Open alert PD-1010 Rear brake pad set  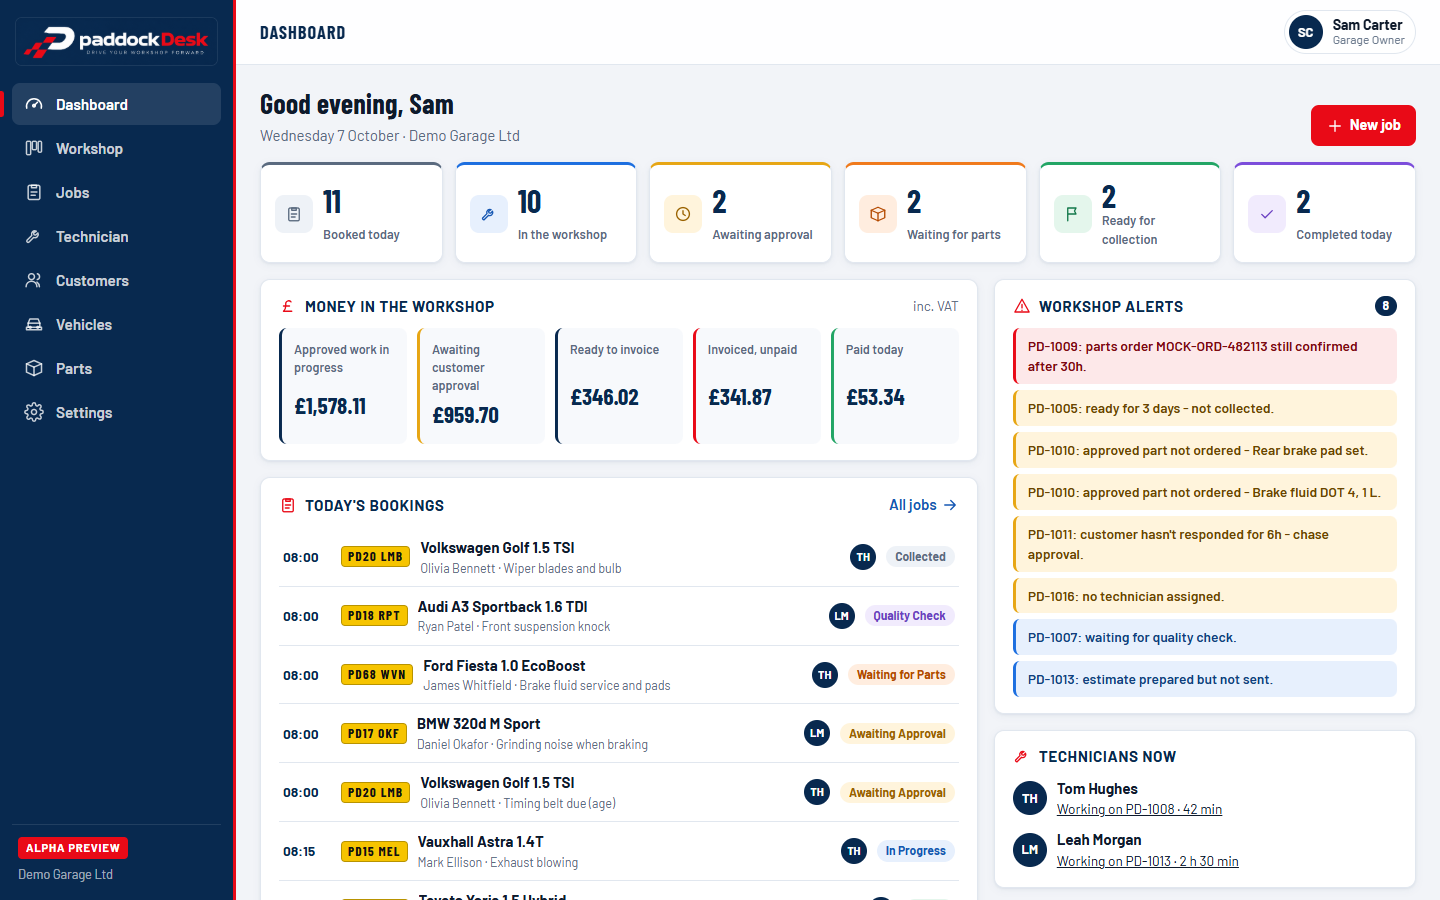[1205, 450]
